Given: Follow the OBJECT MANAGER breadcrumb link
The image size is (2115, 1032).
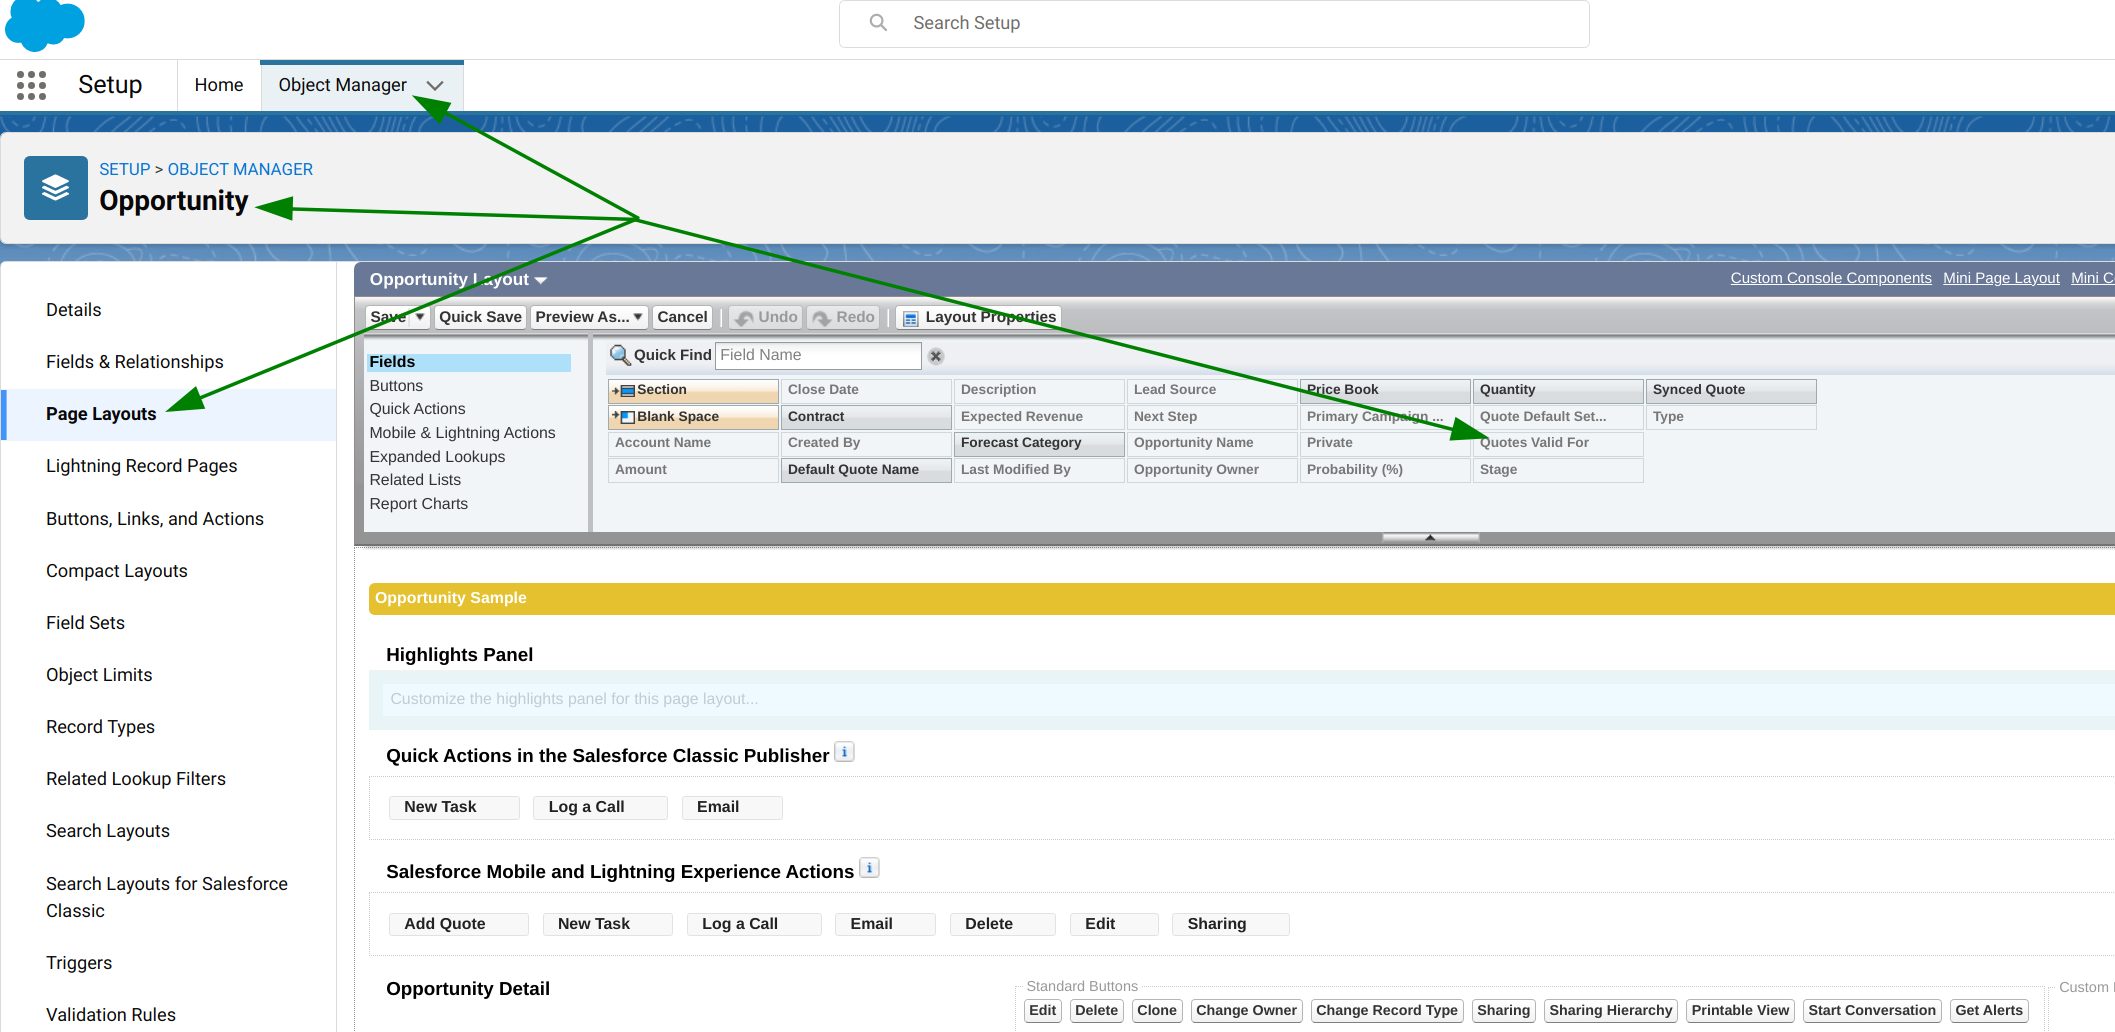Looking at the screenshot, I should point(240,169).
